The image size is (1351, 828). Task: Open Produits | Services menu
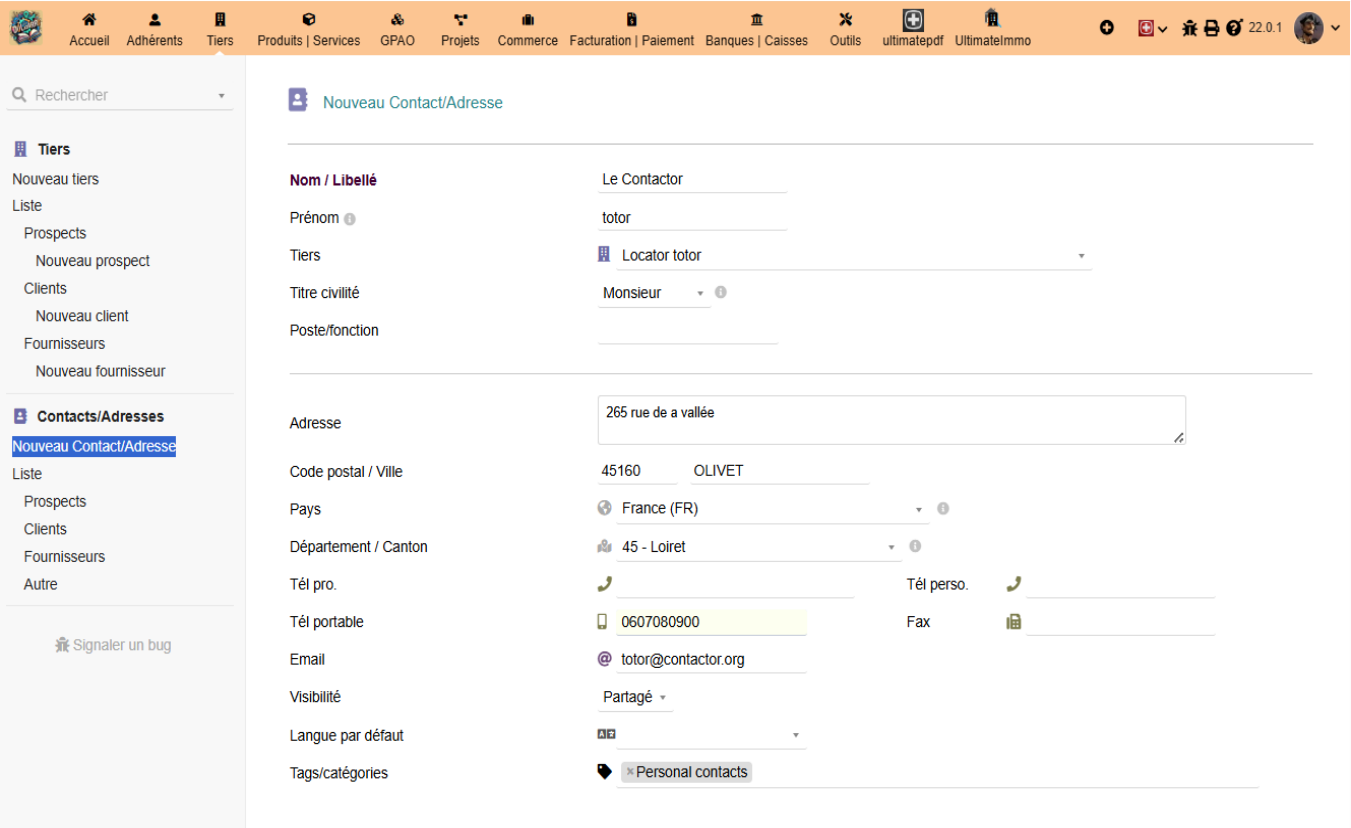(x=309, y=29)
